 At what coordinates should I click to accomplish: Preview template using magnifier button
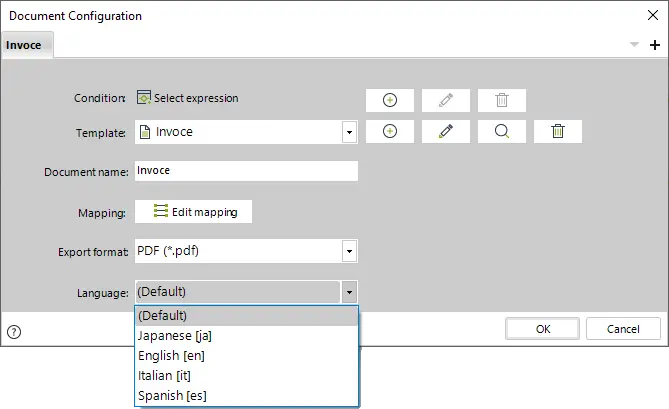502,131
